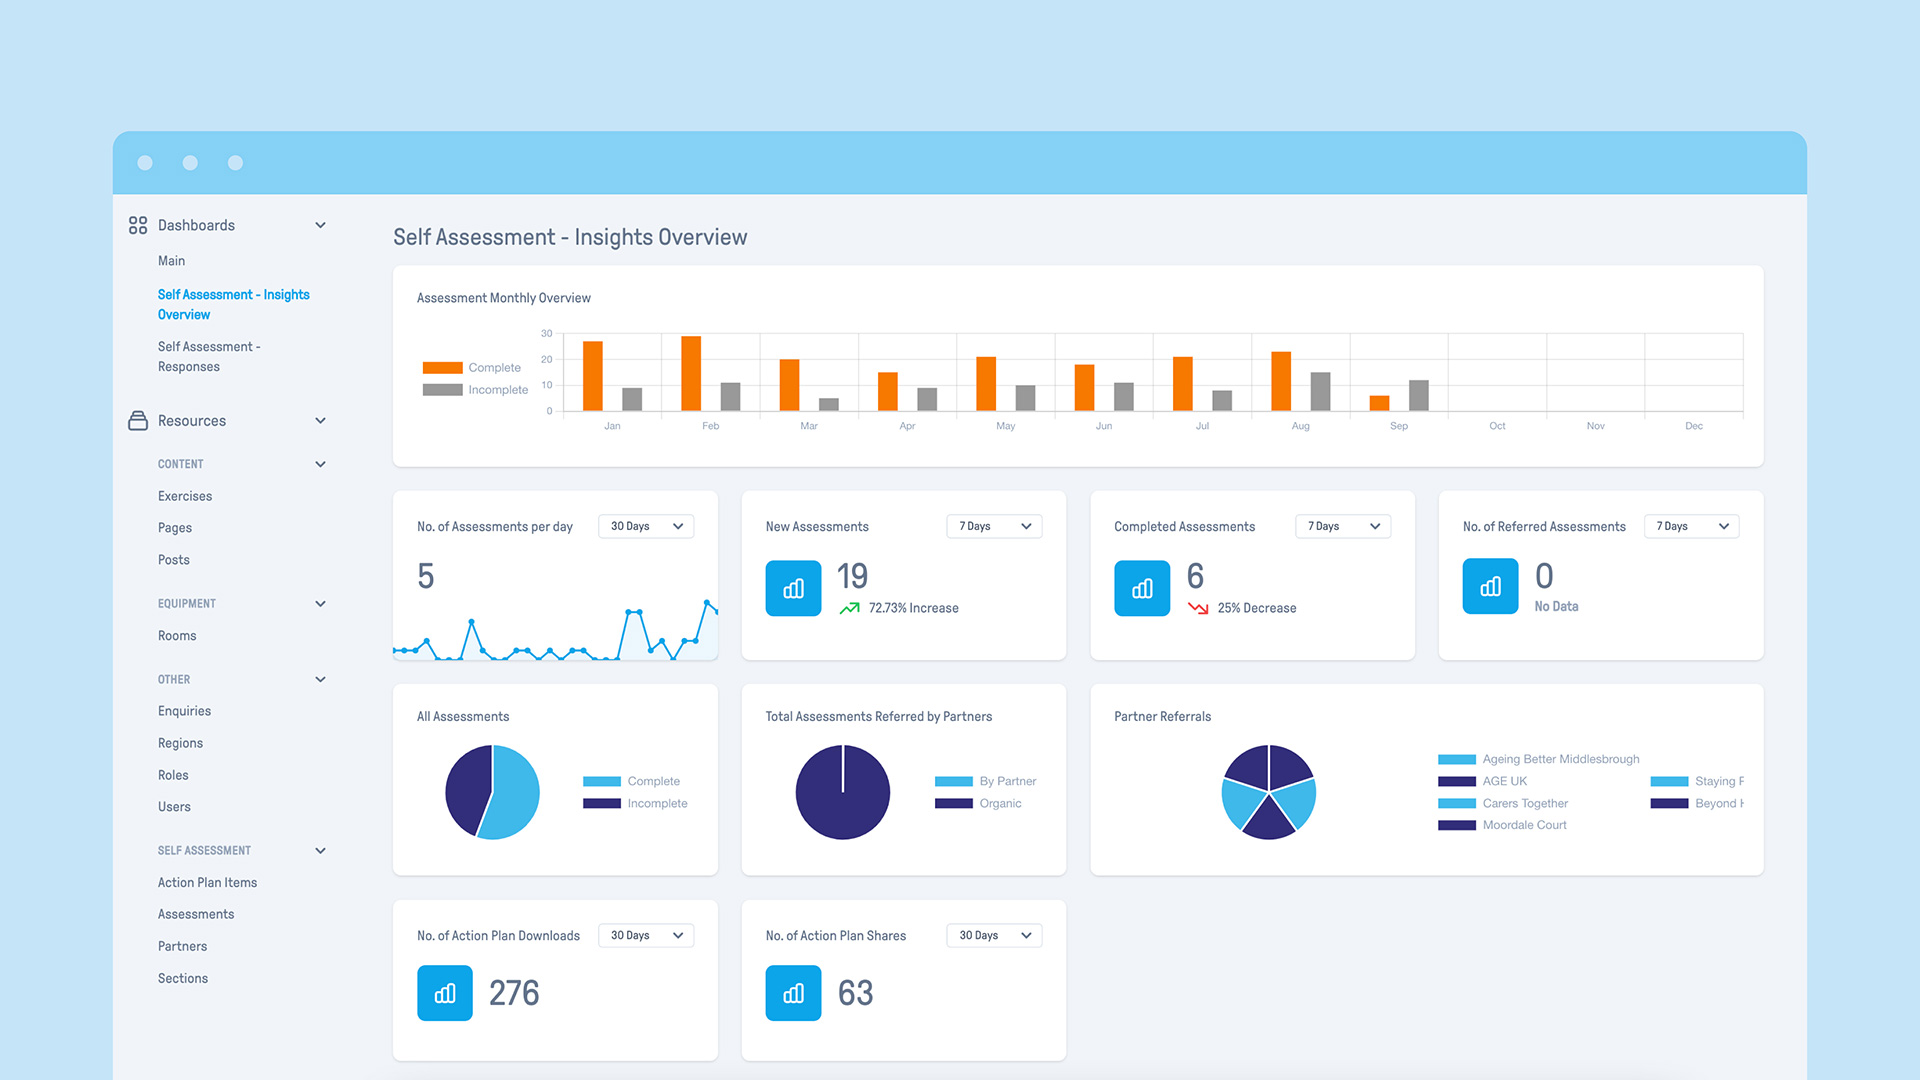1920x1080 pixels.
Task: Click the New Assessments chart icon
Action: [793, 588]
